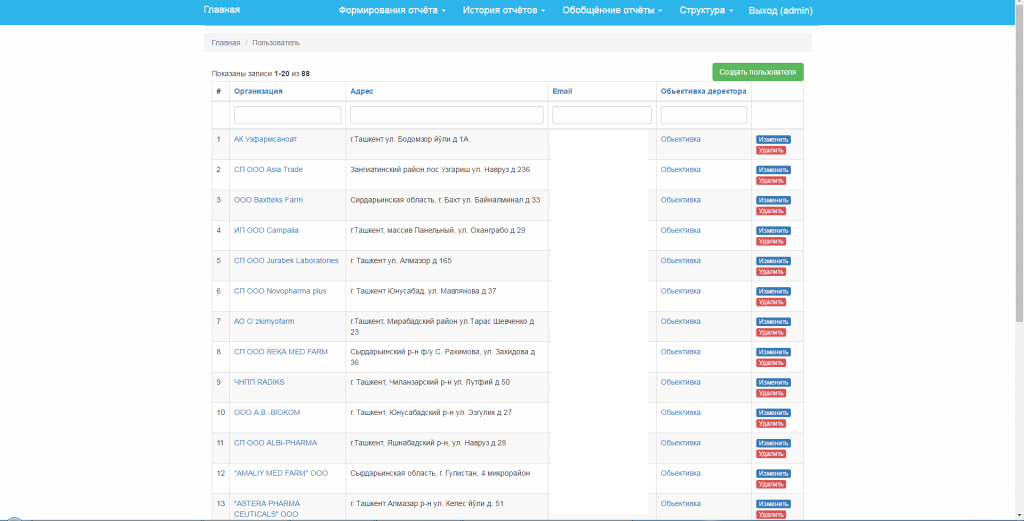Click the Создать пользователя button

tap(758, 72)
